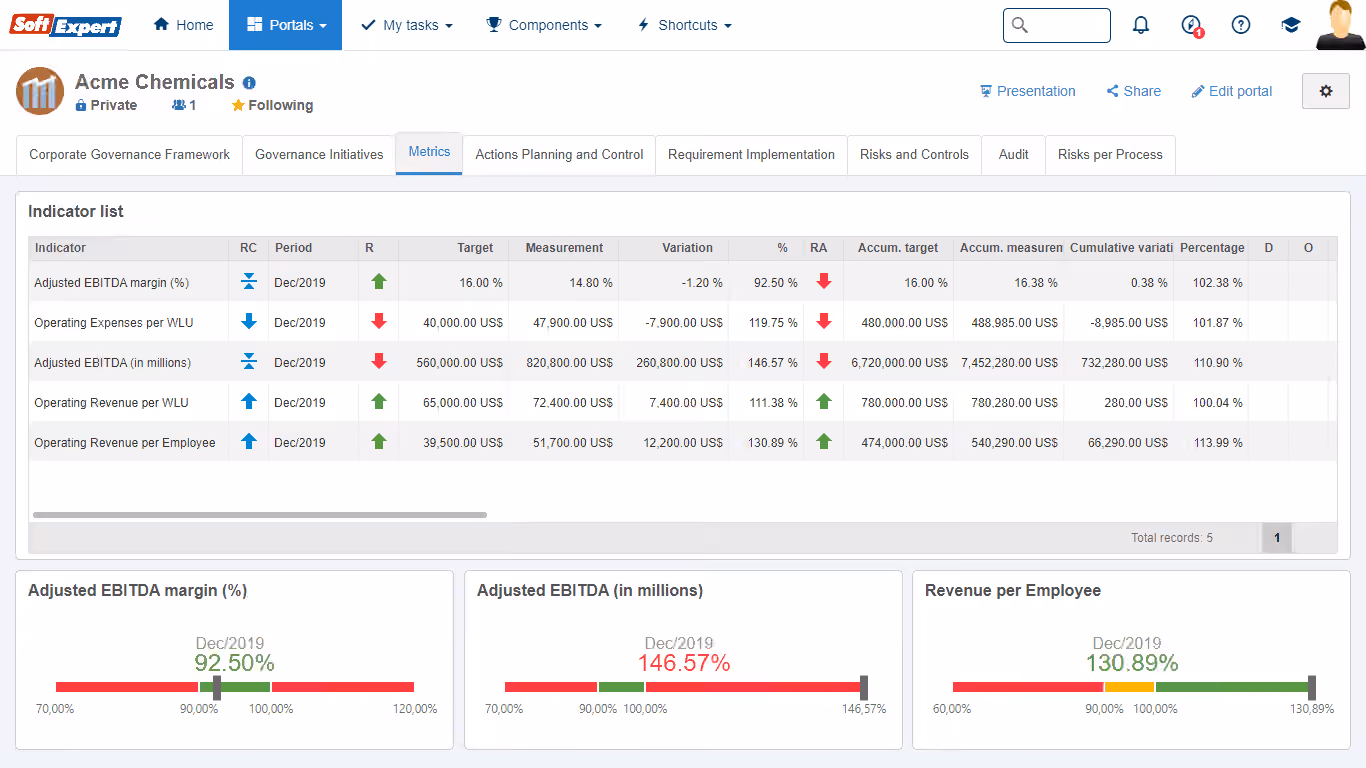Click the indicator list horizontal scrollbar
Image resolution: width=1366 pixels, height=768 pixels.
(x=260, y=515)
